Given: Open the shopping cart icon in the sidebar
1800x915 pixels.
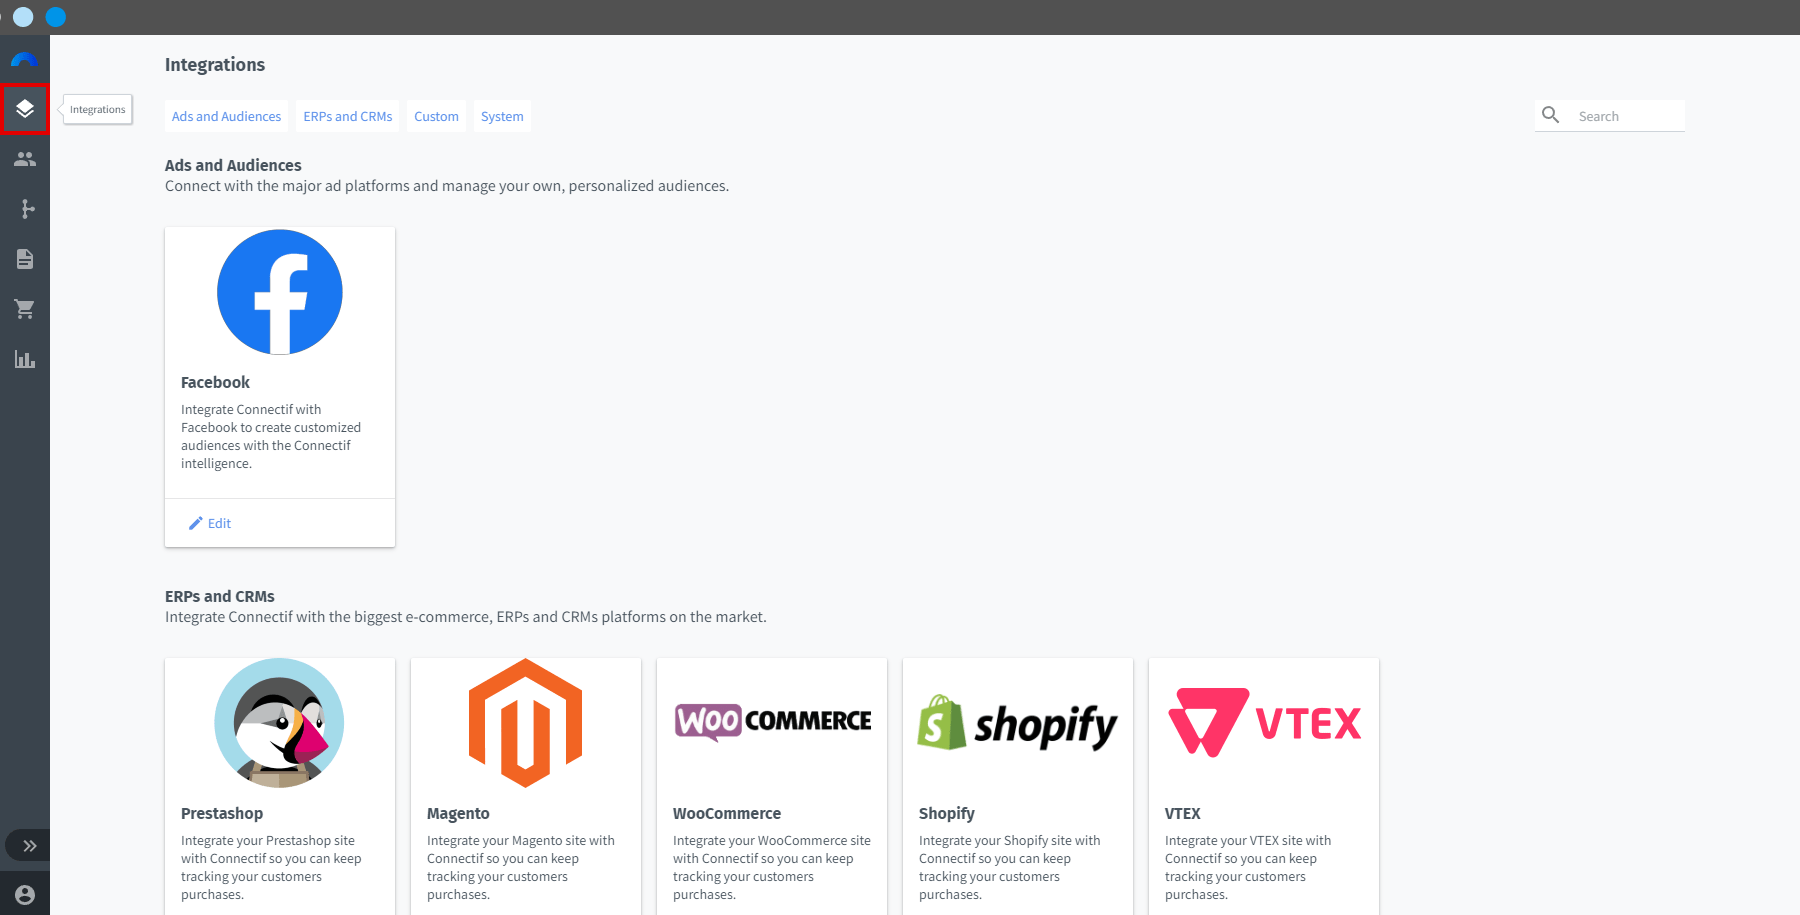Looking at the screenshot, I should point(25,309).
